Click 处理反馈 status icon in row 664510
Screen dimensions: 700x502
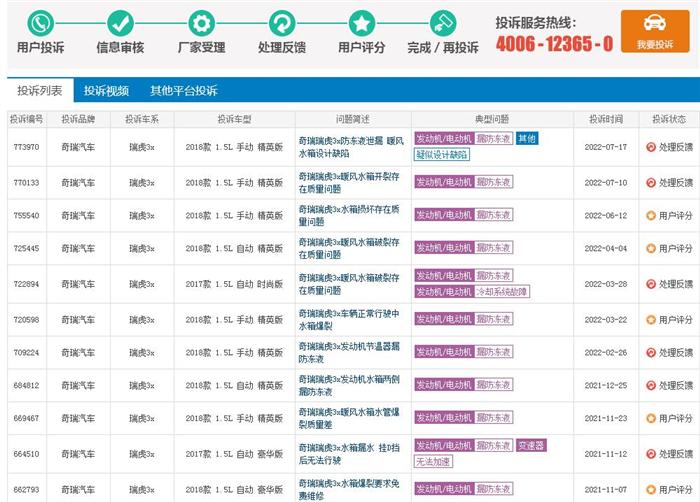[651, 454]
